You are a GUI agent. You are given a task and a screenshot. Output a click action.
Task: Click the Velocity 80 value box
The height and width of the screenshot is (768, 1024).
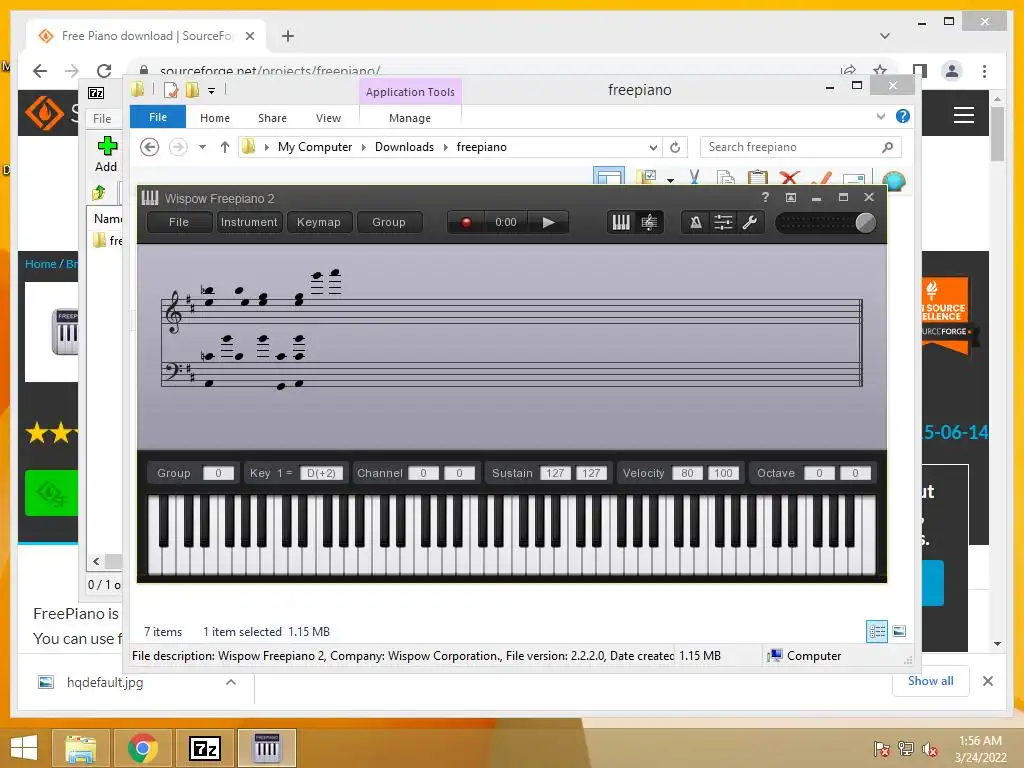click(687, 473)
